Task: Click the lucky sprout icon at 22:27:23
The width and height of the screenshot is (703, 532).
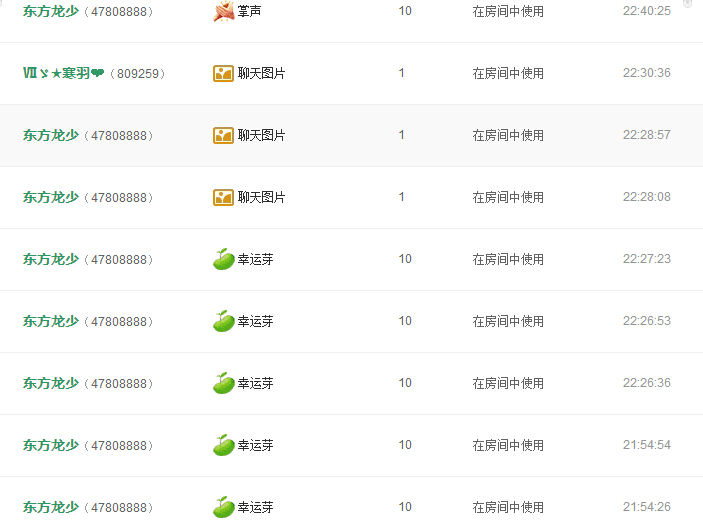Action: (223, 259)
